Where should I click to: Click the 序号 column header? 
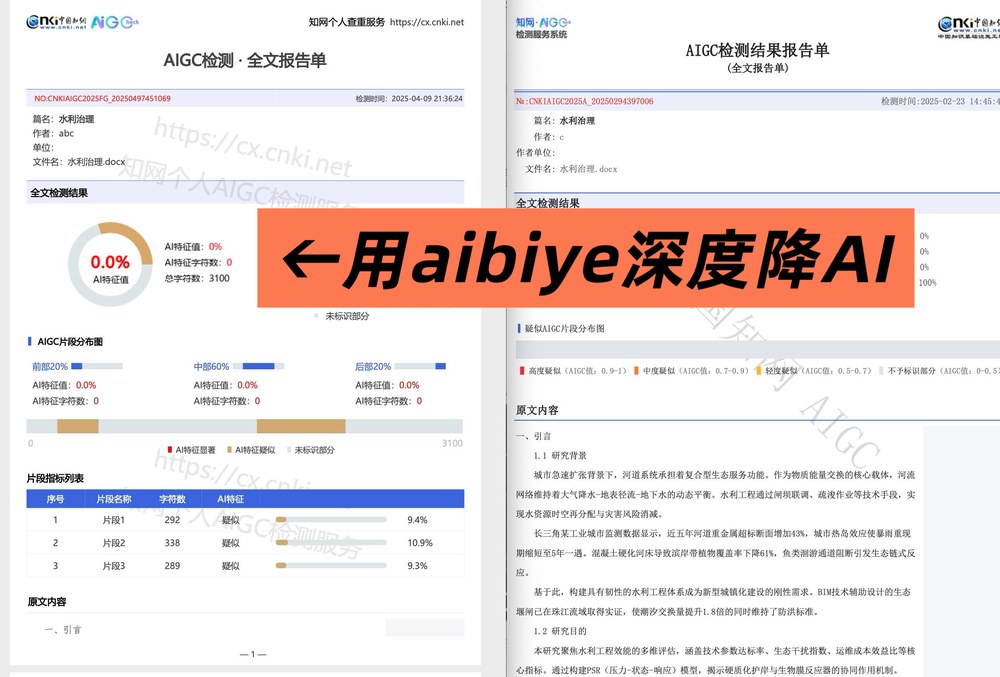(55, 499)
